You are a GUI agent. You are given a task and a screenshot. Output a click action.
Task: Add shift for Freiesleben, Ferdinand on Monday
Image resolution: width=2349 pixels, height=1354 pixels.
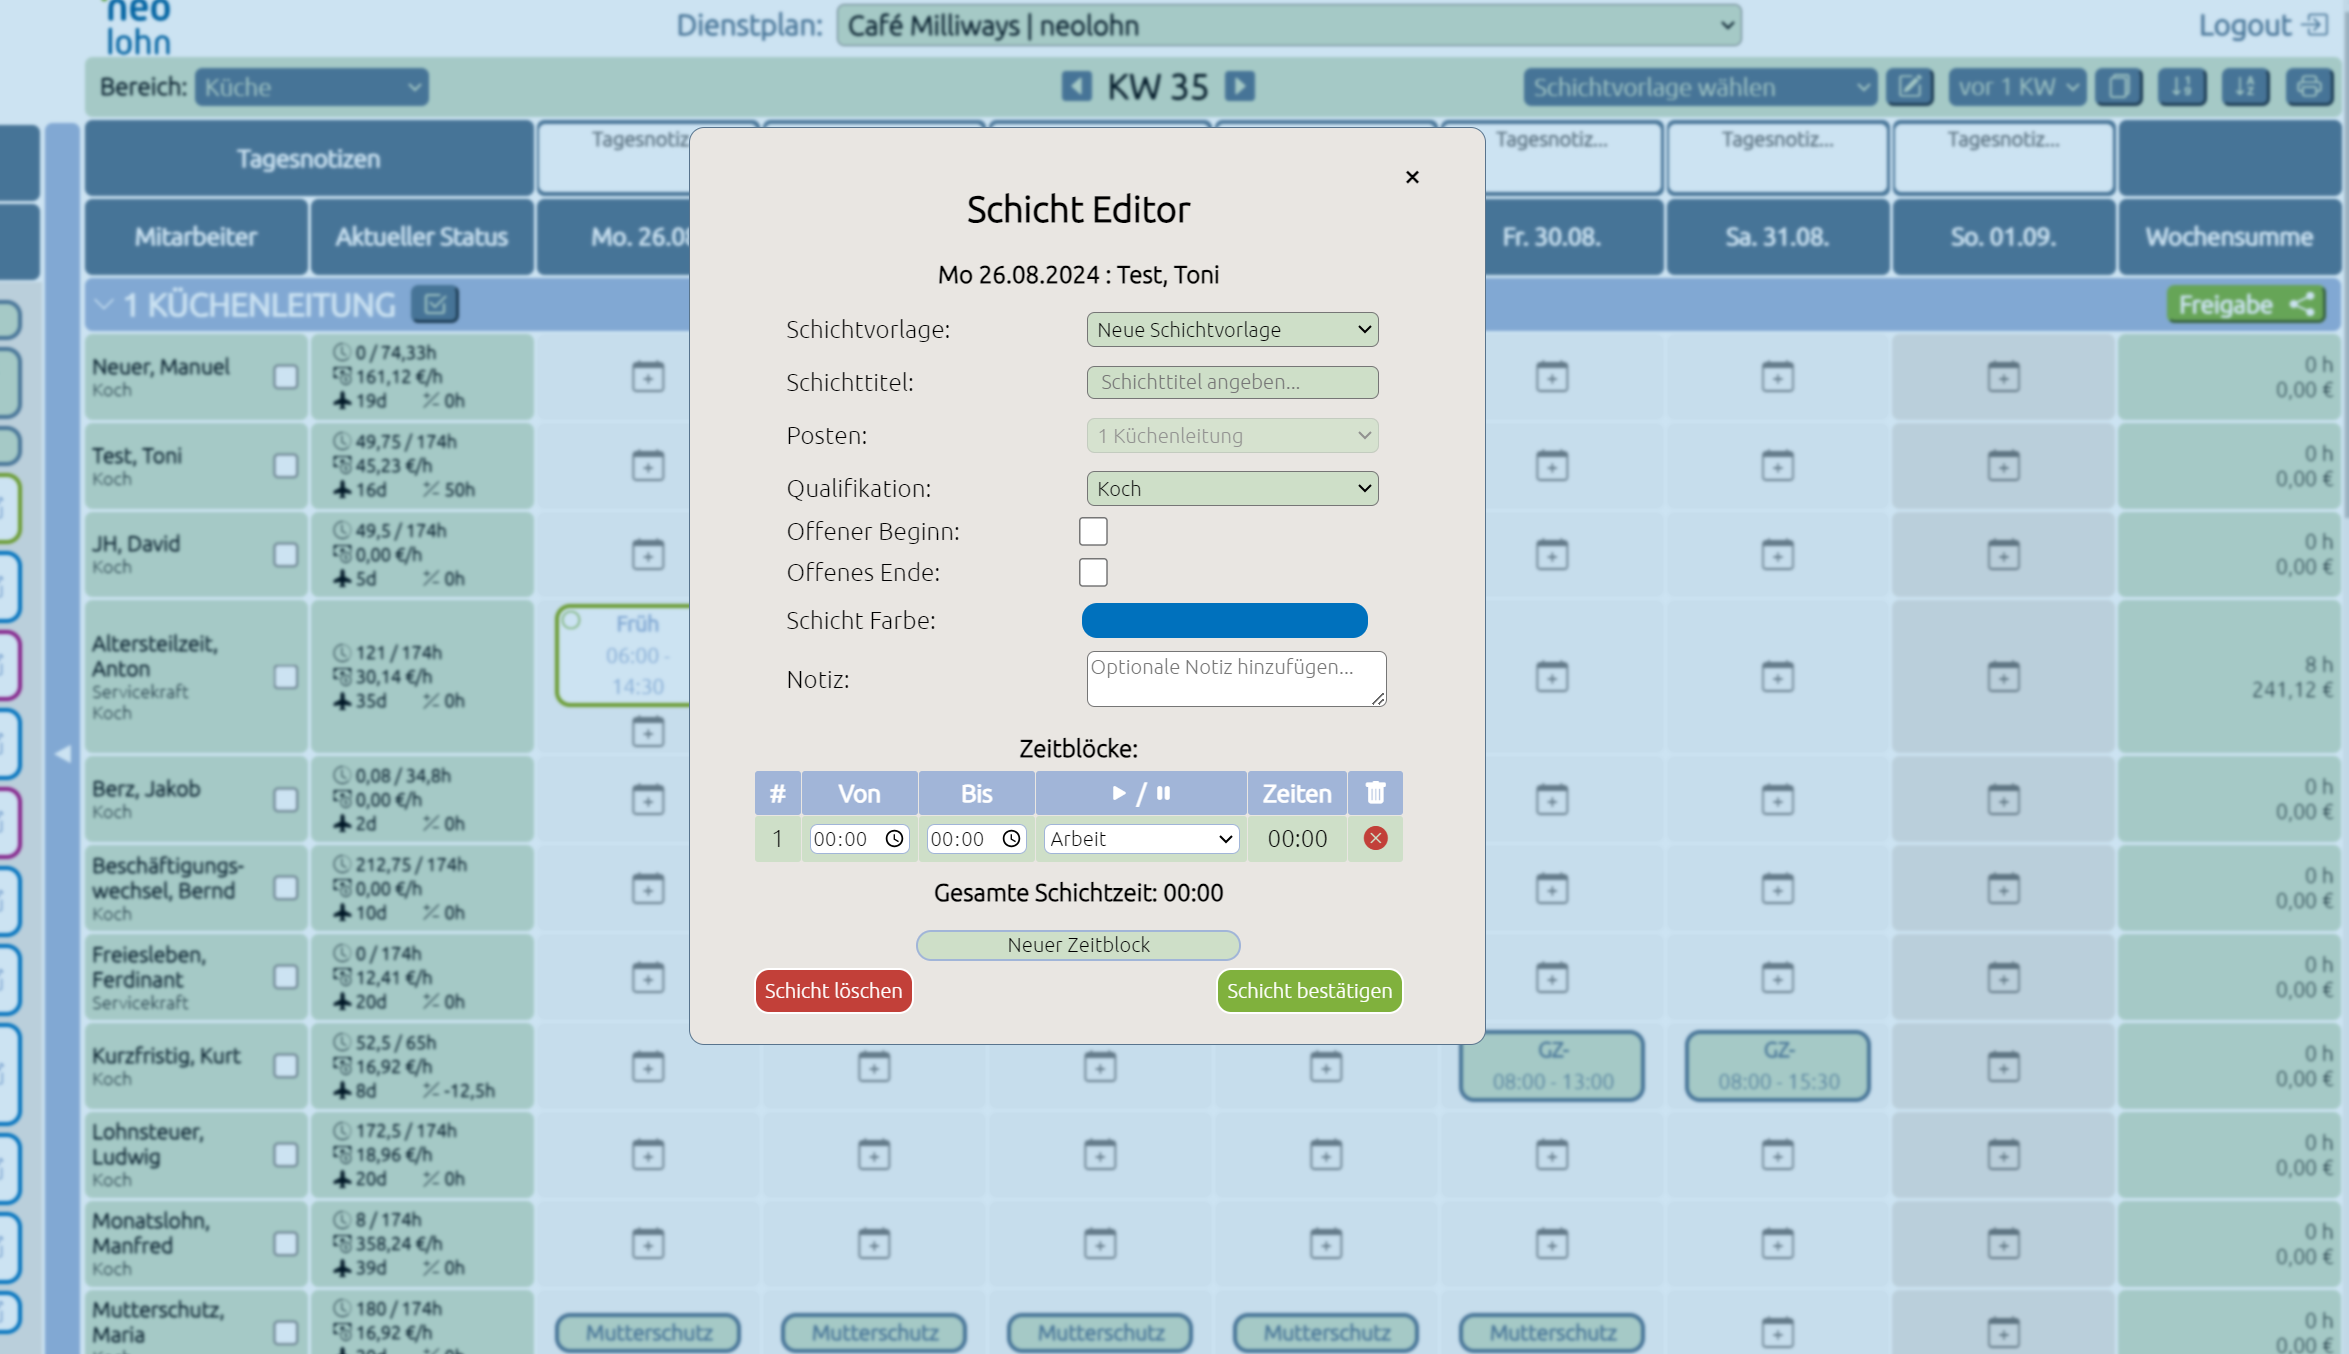click(648, 977)
